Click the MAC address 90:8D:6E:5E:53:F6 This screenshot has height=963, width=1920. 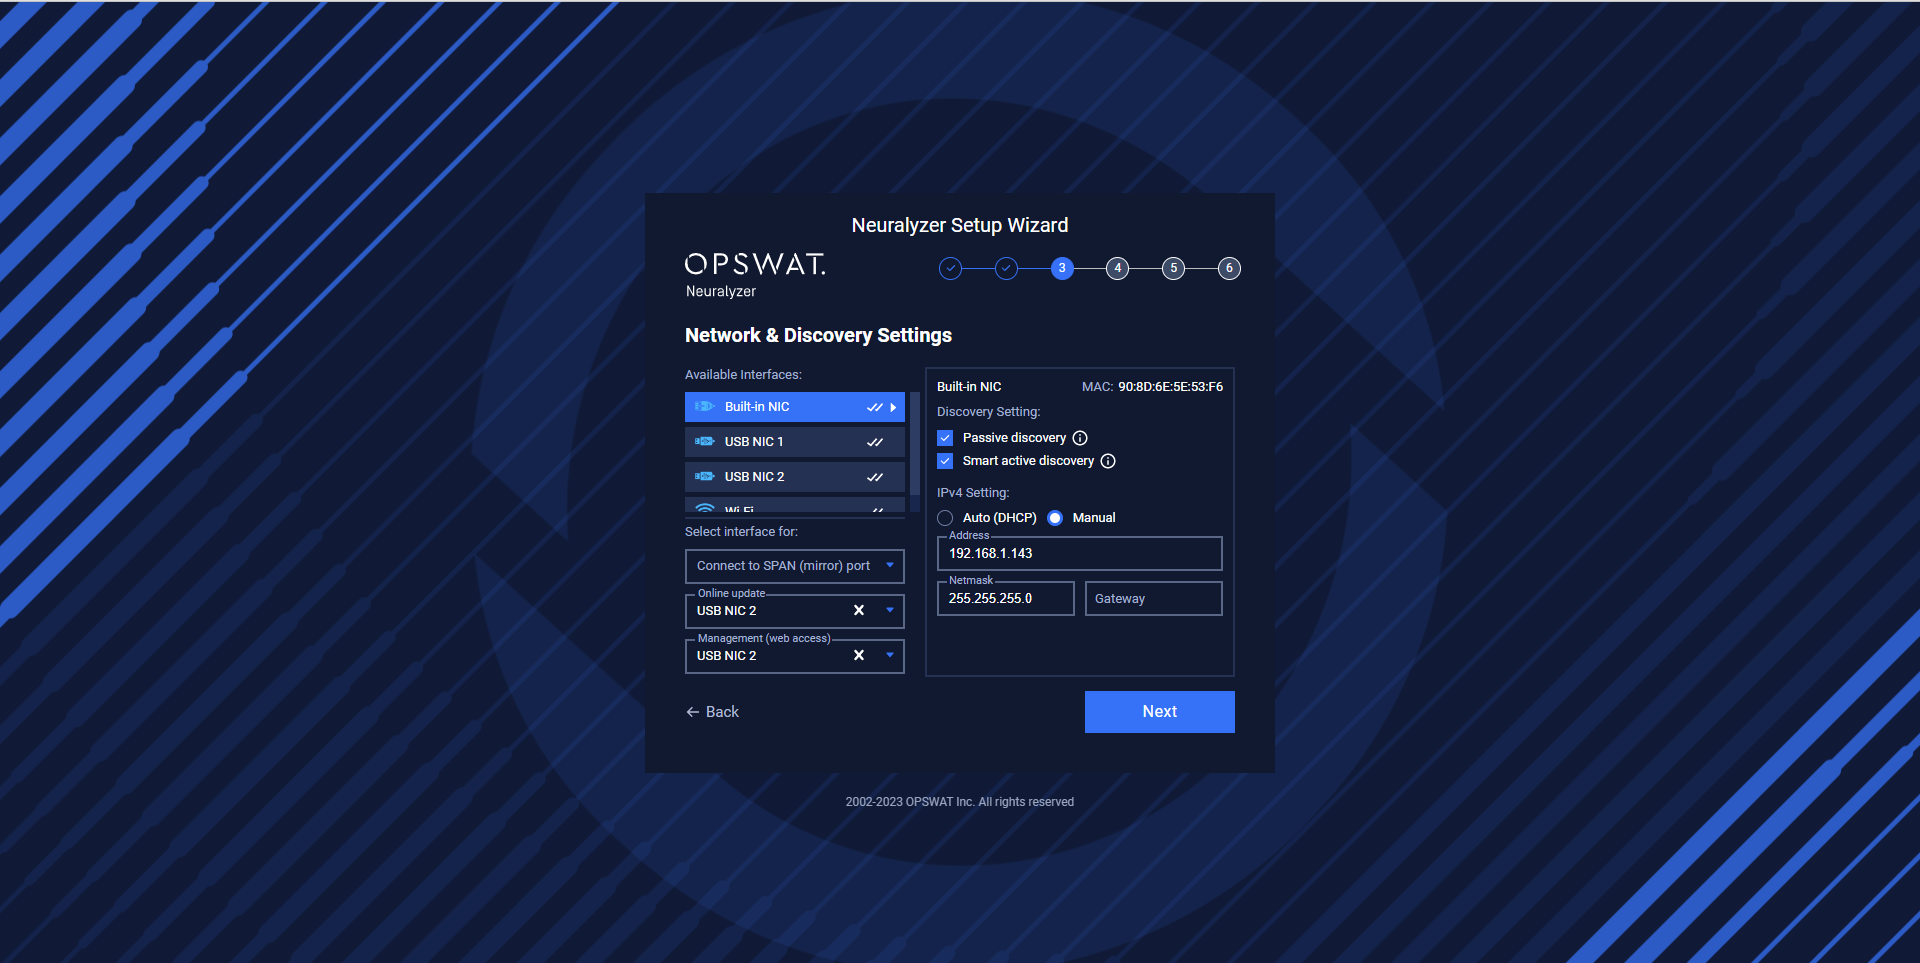coord(1170,387)
